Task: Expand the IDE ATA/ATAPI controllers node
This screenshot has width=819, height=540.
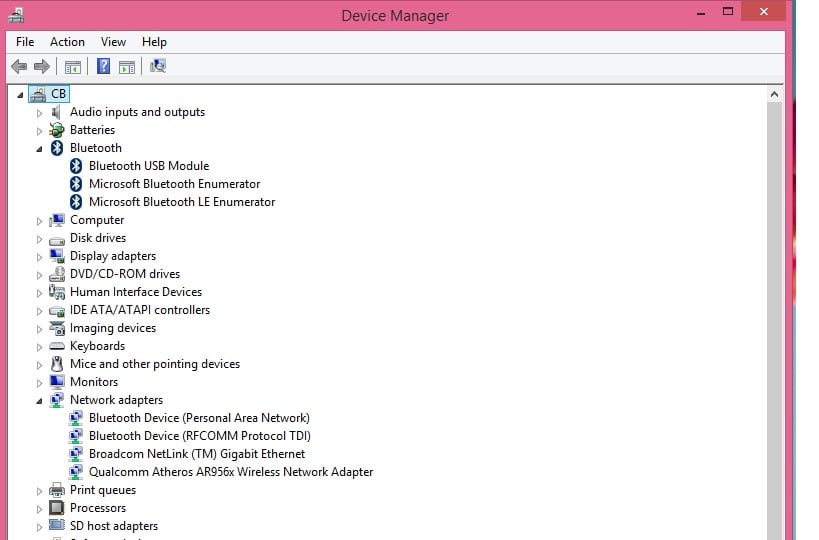Action: point(39,311)
